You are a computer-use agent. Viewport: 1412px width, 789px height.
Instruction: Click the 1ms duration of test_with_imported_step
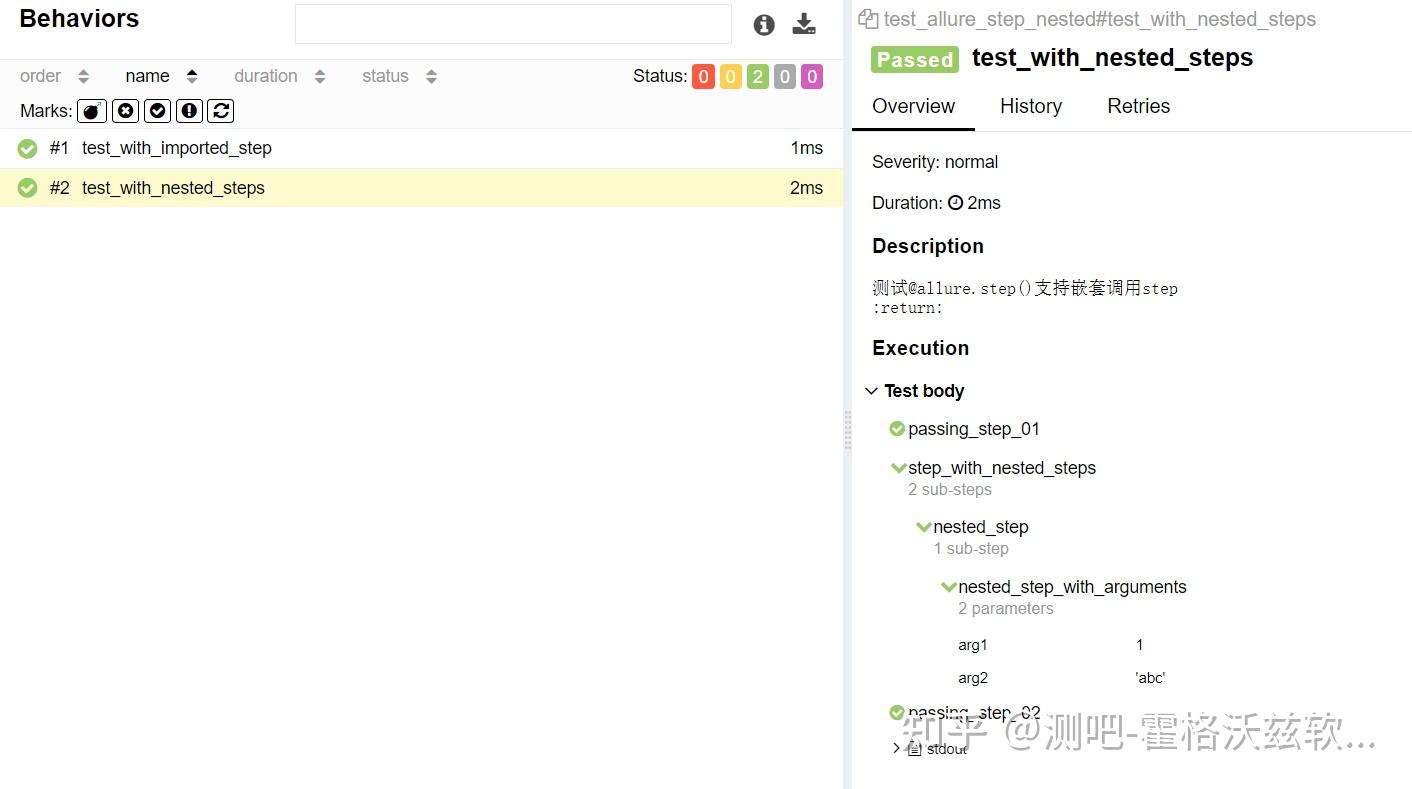coord(806,148)
